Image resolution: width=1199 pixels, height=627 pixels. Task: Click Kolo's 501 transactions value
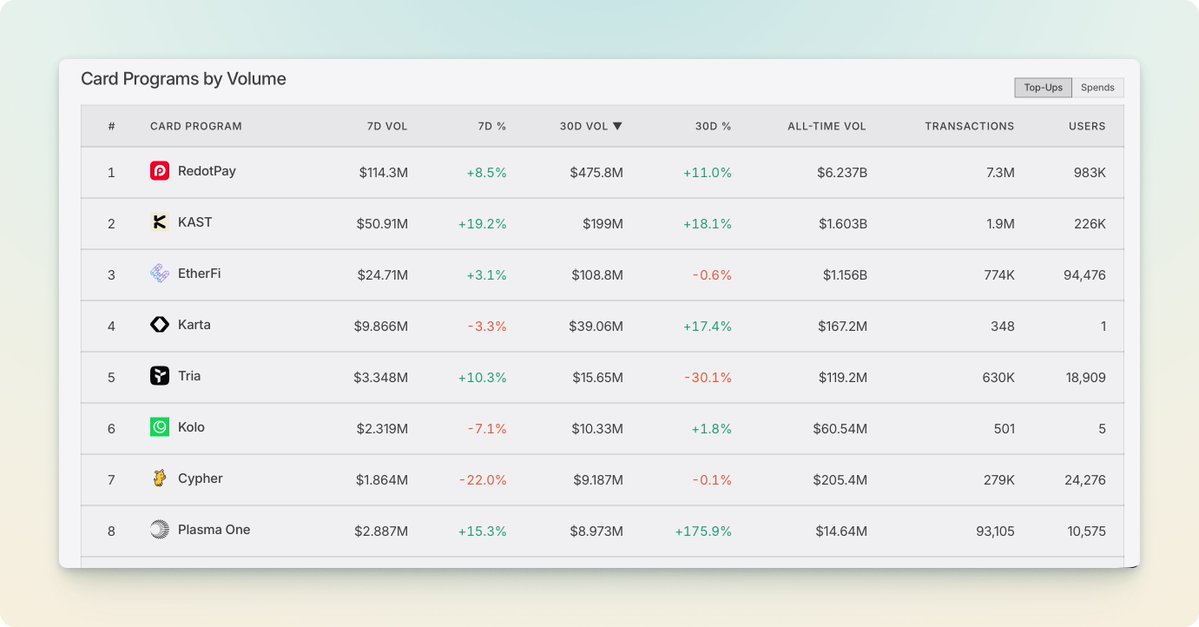(1004, 429)
